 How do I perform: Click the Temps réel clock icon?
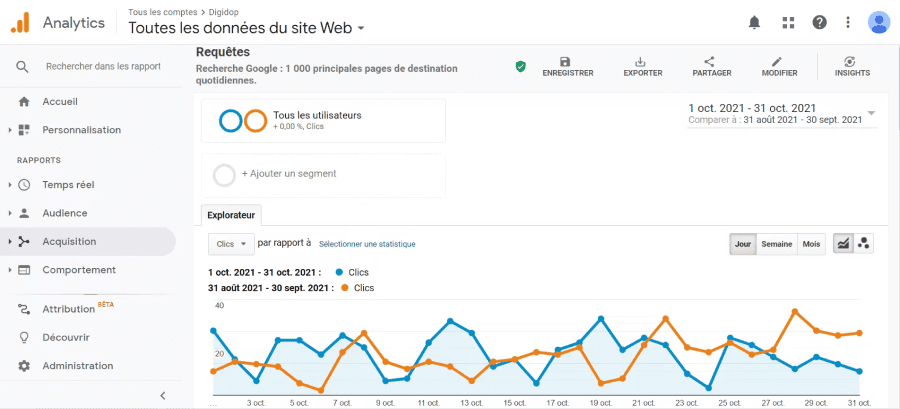tap(24, 185)
